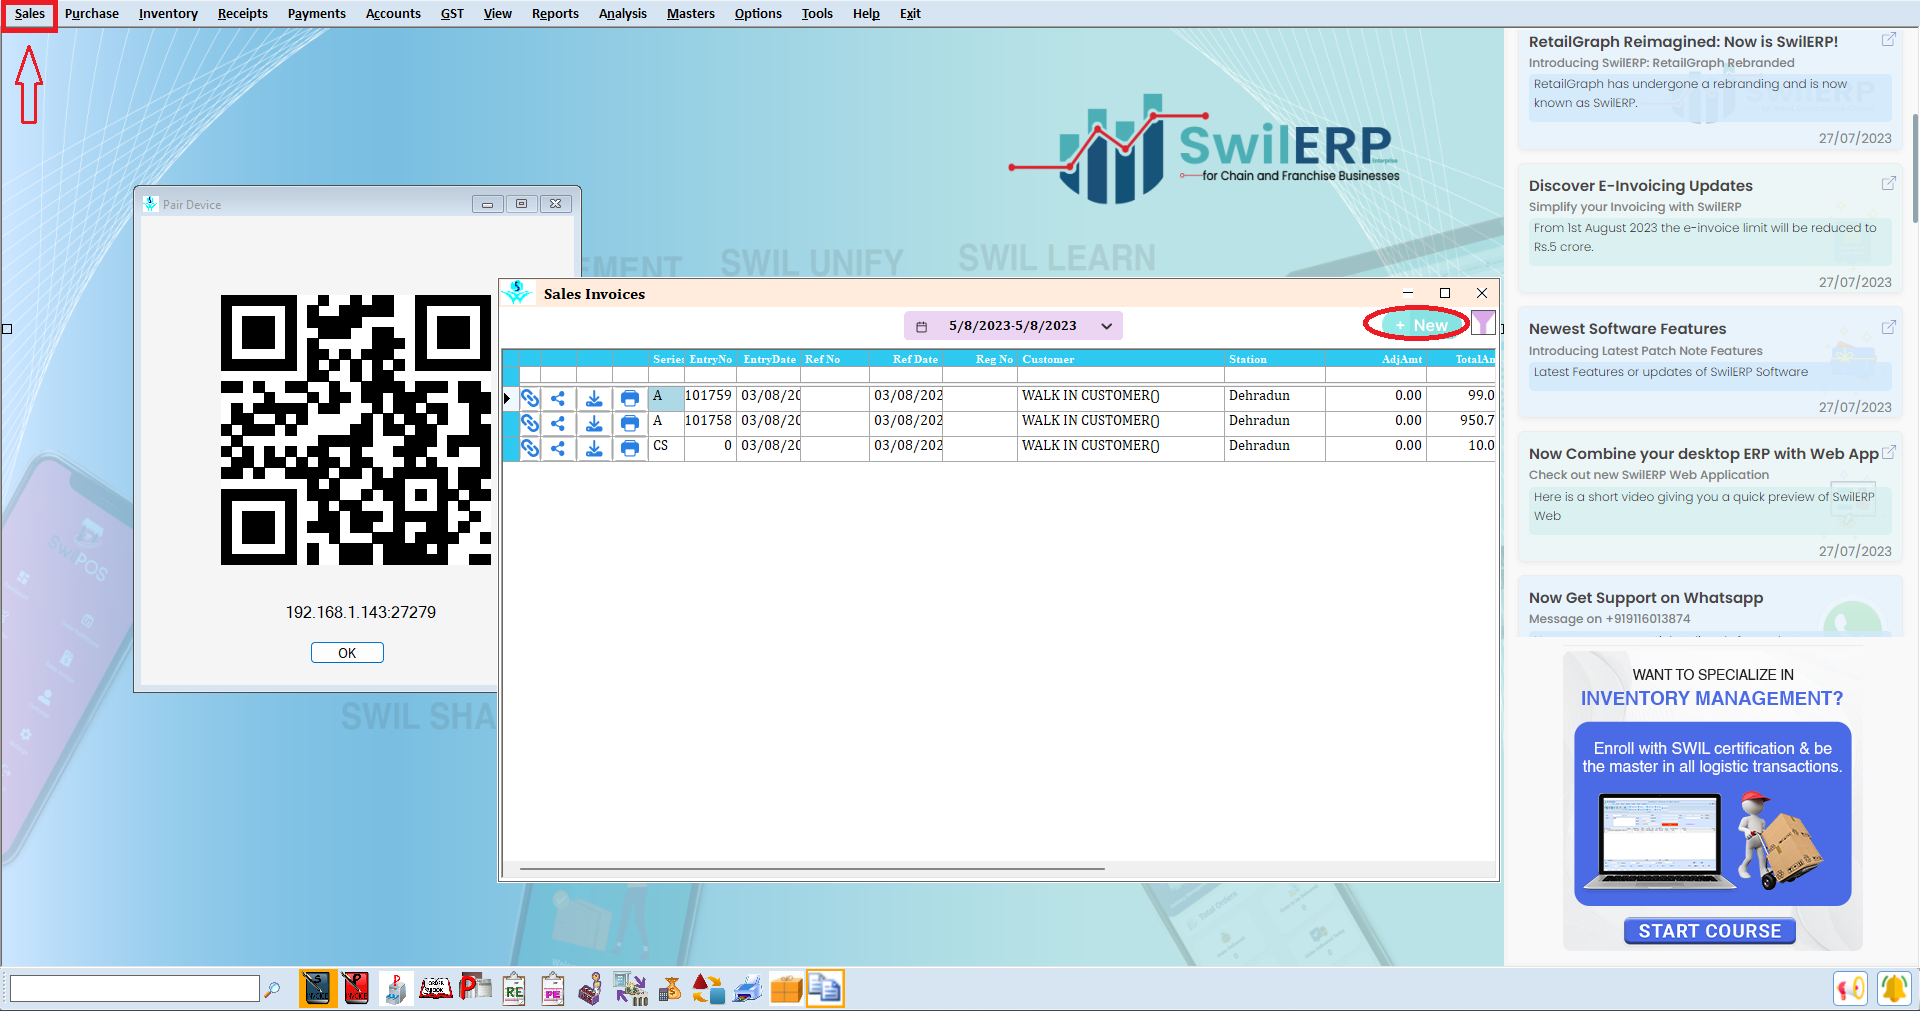Open external link icon on E-Invoicing Updates card
Viewport: 1920px width, 1011px height.
tap(1888, 184)
